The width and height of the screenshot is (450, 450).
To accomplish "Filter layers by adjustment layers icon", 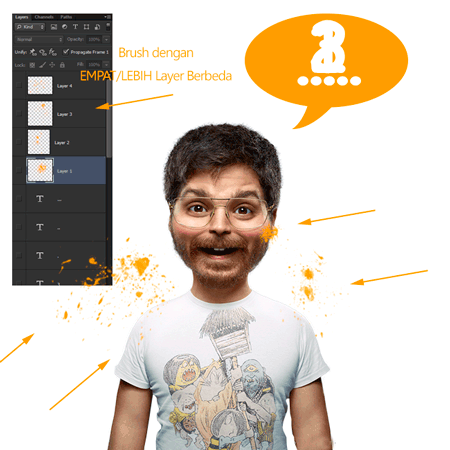I will [x=65, y=27].
